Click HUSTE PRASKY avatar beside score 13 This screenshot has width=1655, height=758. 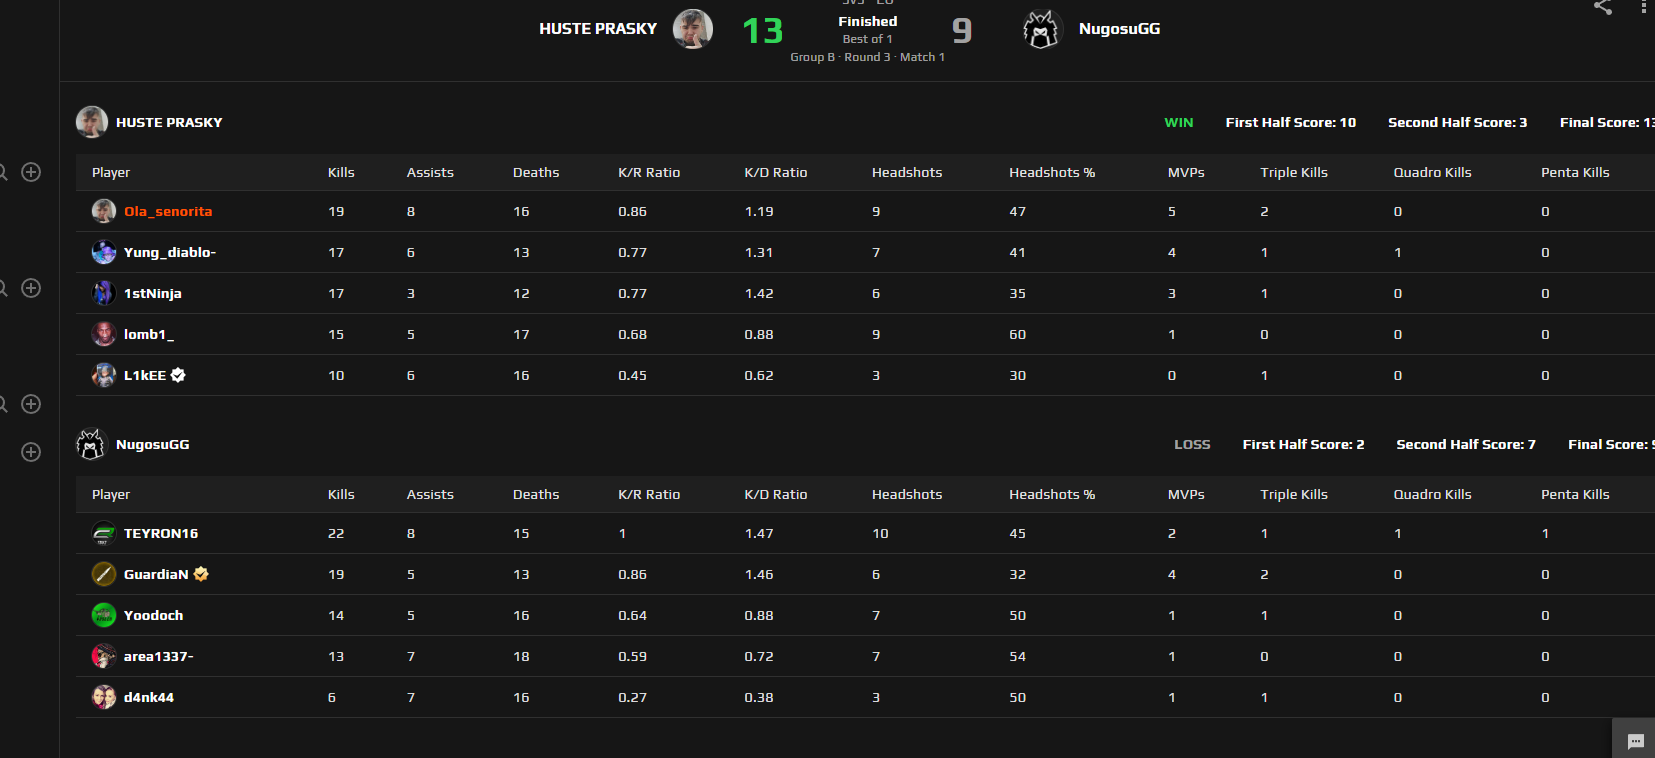(x=692, y=29)
